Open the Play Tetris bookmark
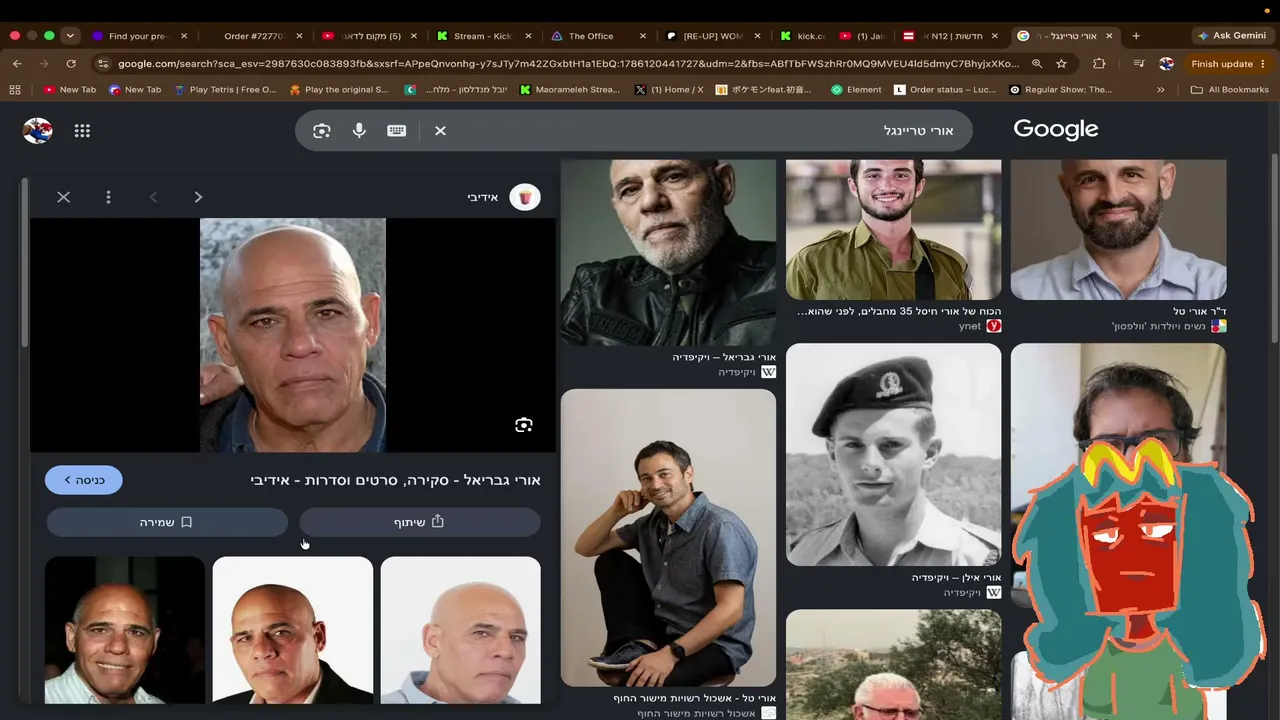 tap(225, 89)
